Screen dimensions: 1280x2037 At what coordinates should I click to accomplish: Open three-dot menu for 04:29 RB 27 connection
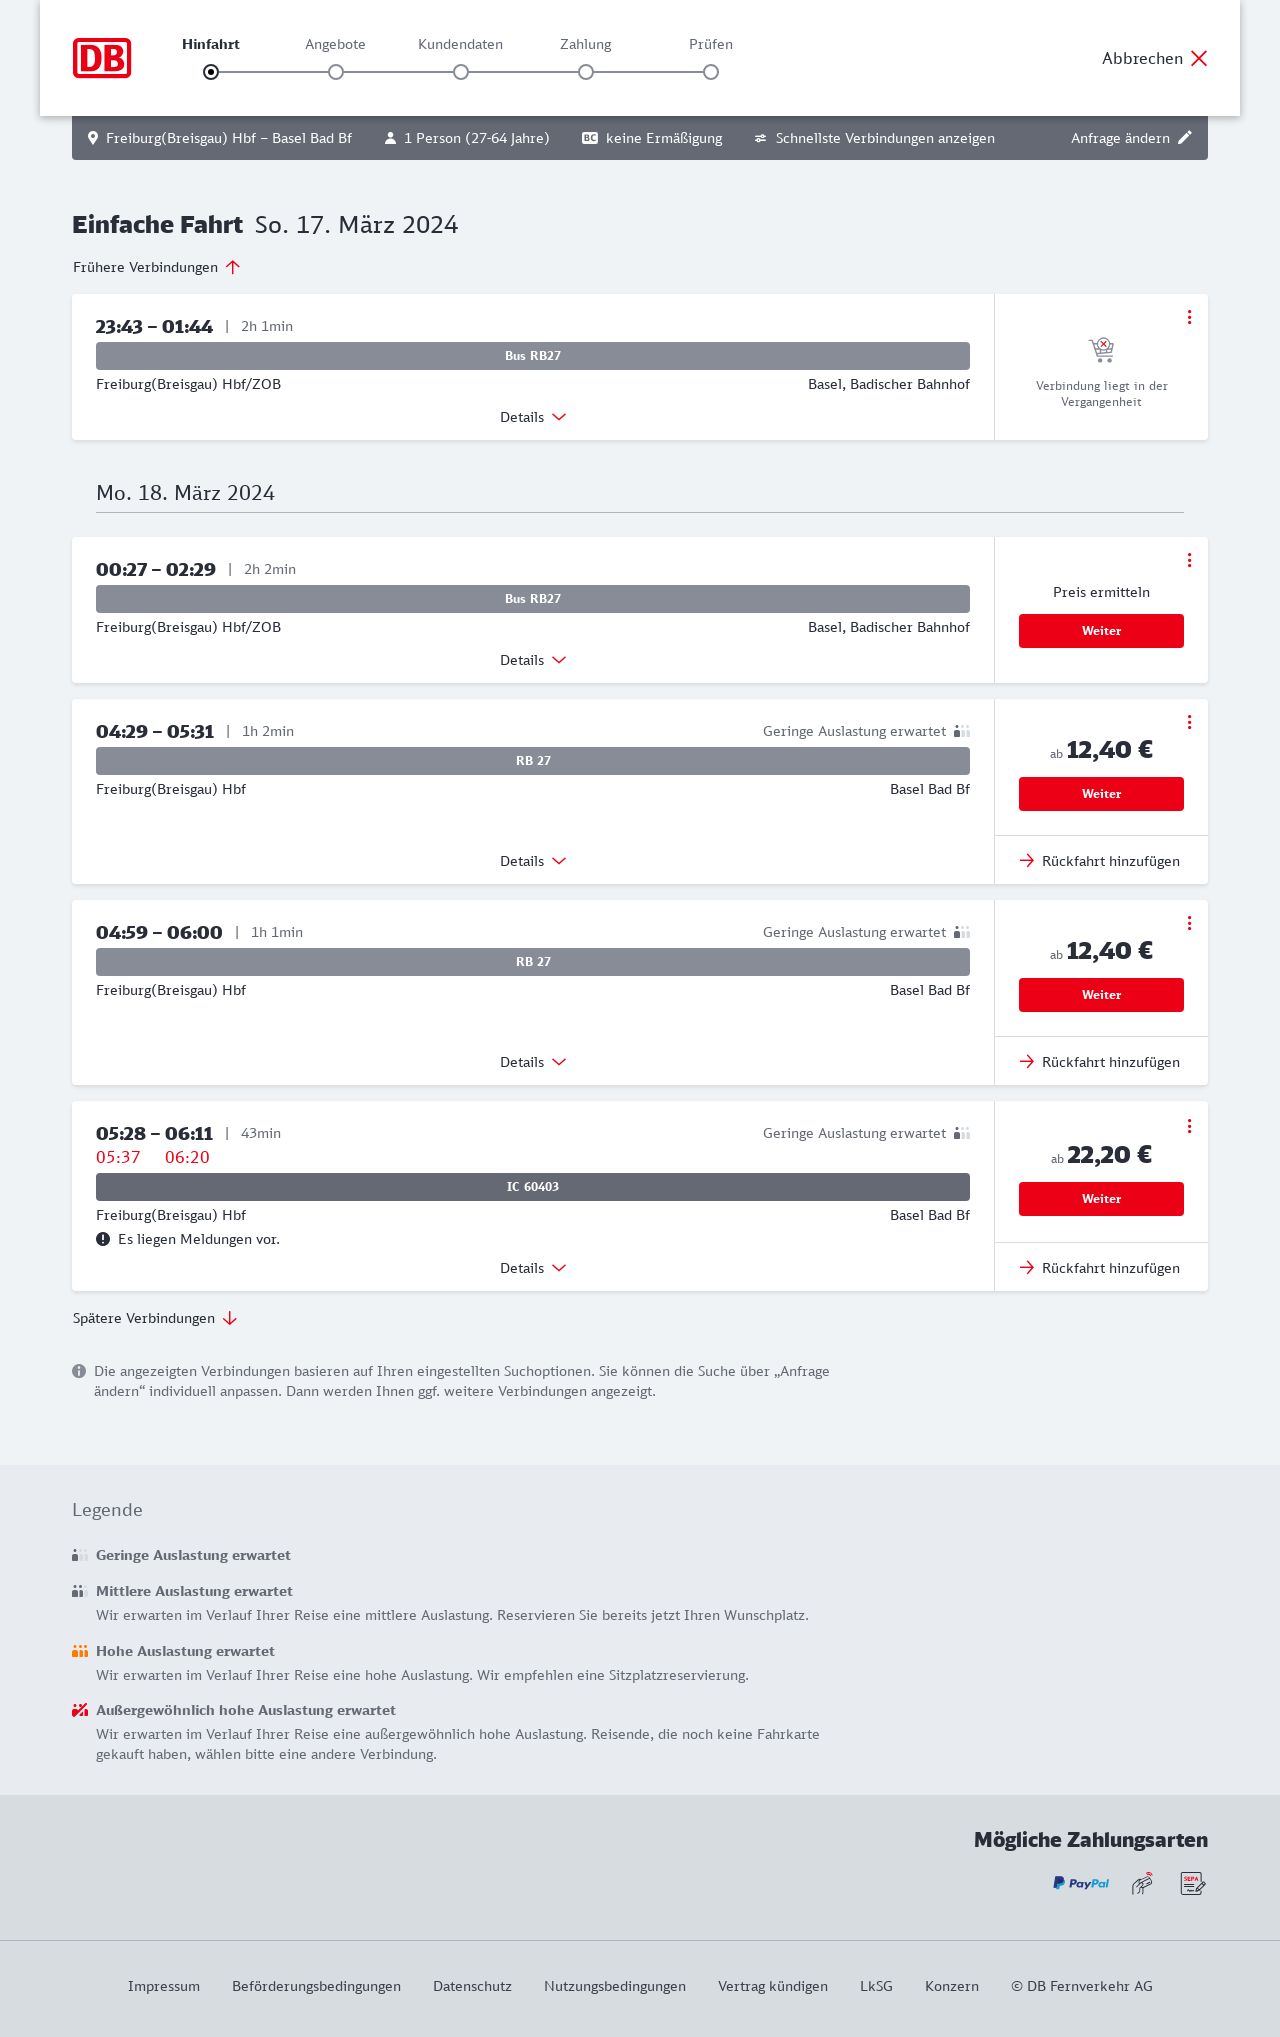tap(1189, 722)
